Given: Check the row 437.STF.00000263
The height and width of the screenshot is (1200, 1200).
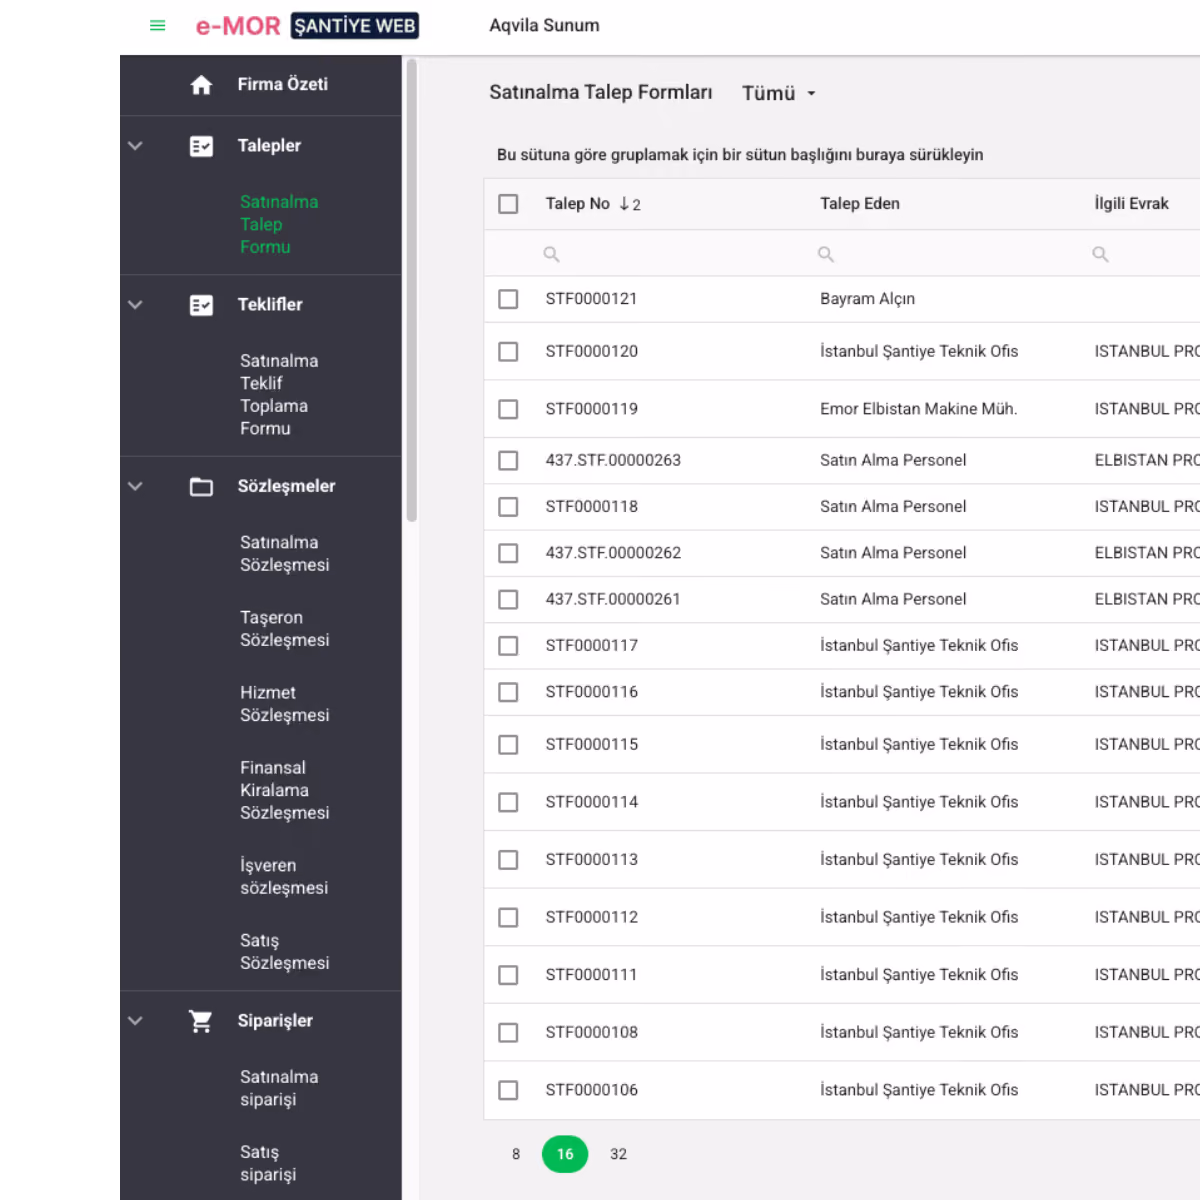Looking at the screenshot, I should [508, 460].
